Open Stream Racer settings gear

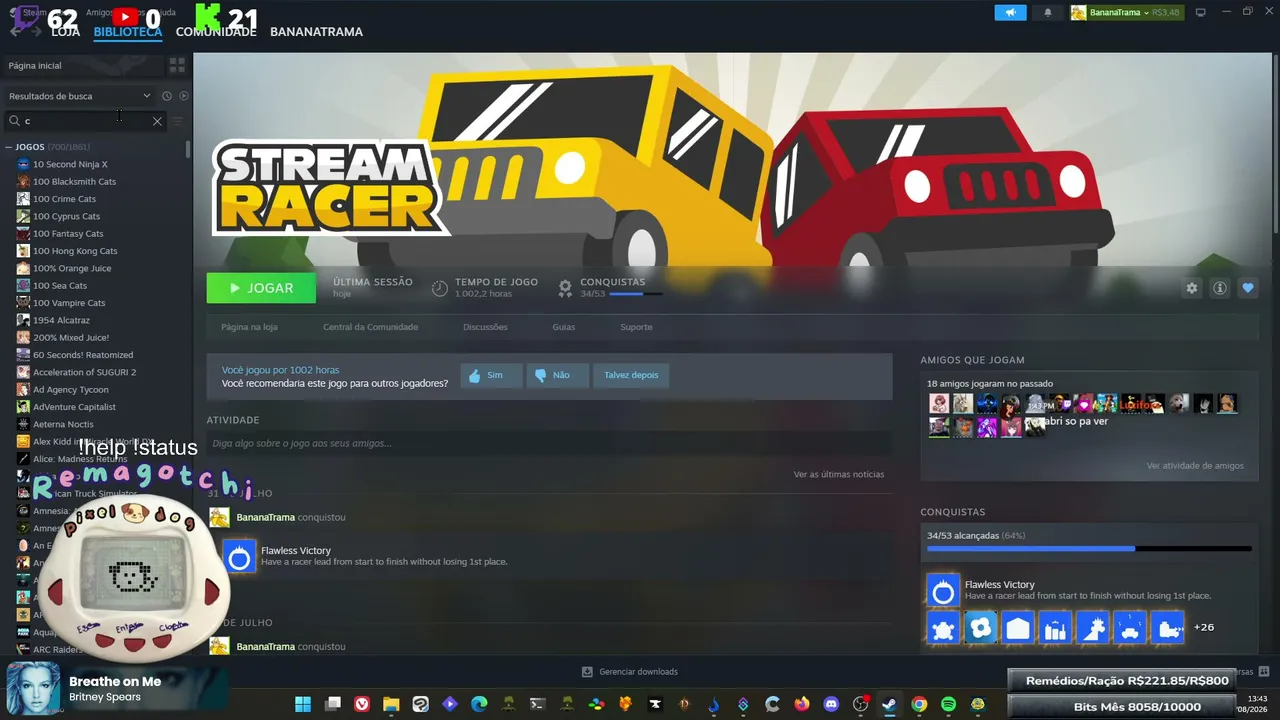coord(1192,288)
